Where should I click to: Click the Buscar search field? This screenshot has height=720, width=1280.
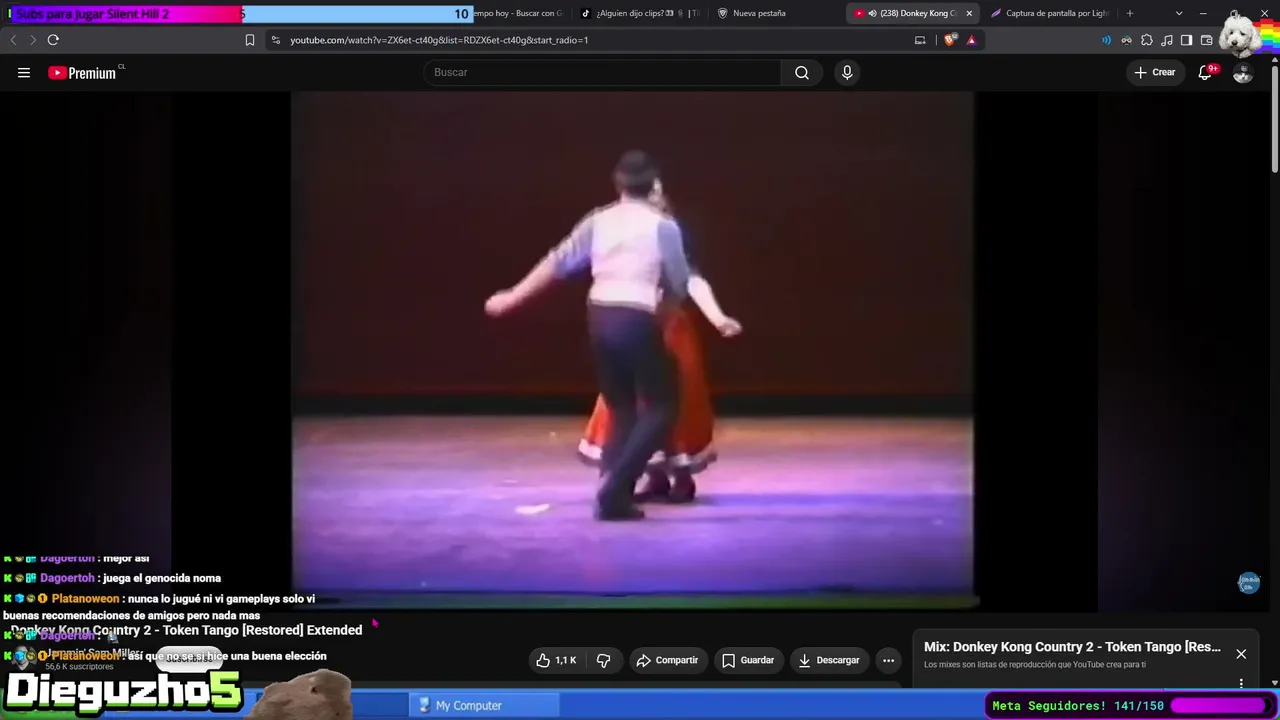point(602,72)
